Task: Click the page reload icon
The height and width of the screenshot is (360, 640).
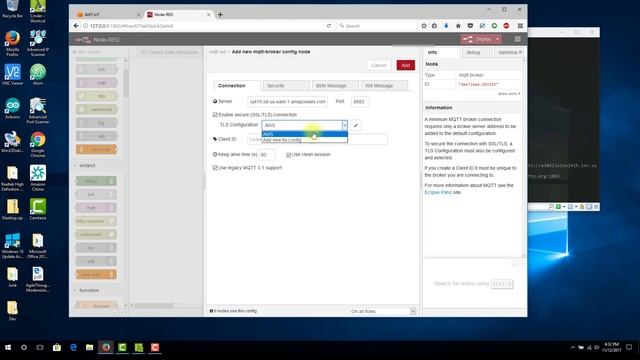Action: (329, 26)
